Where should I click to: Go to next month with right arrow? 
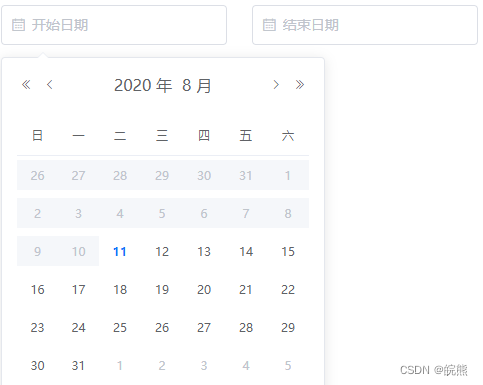click(276, 85)
